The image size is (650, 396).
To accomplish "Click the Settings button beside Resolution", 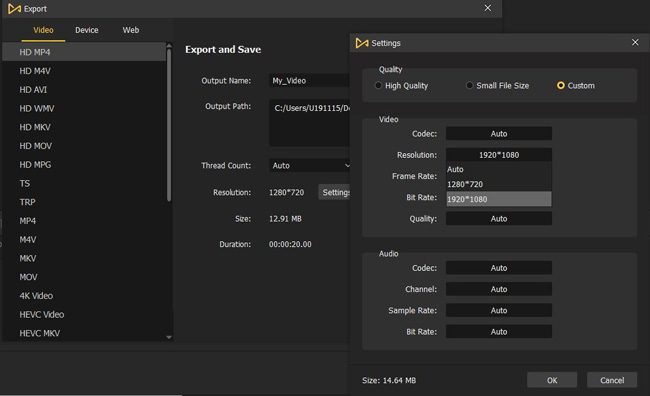I will [x=335, y=192].
